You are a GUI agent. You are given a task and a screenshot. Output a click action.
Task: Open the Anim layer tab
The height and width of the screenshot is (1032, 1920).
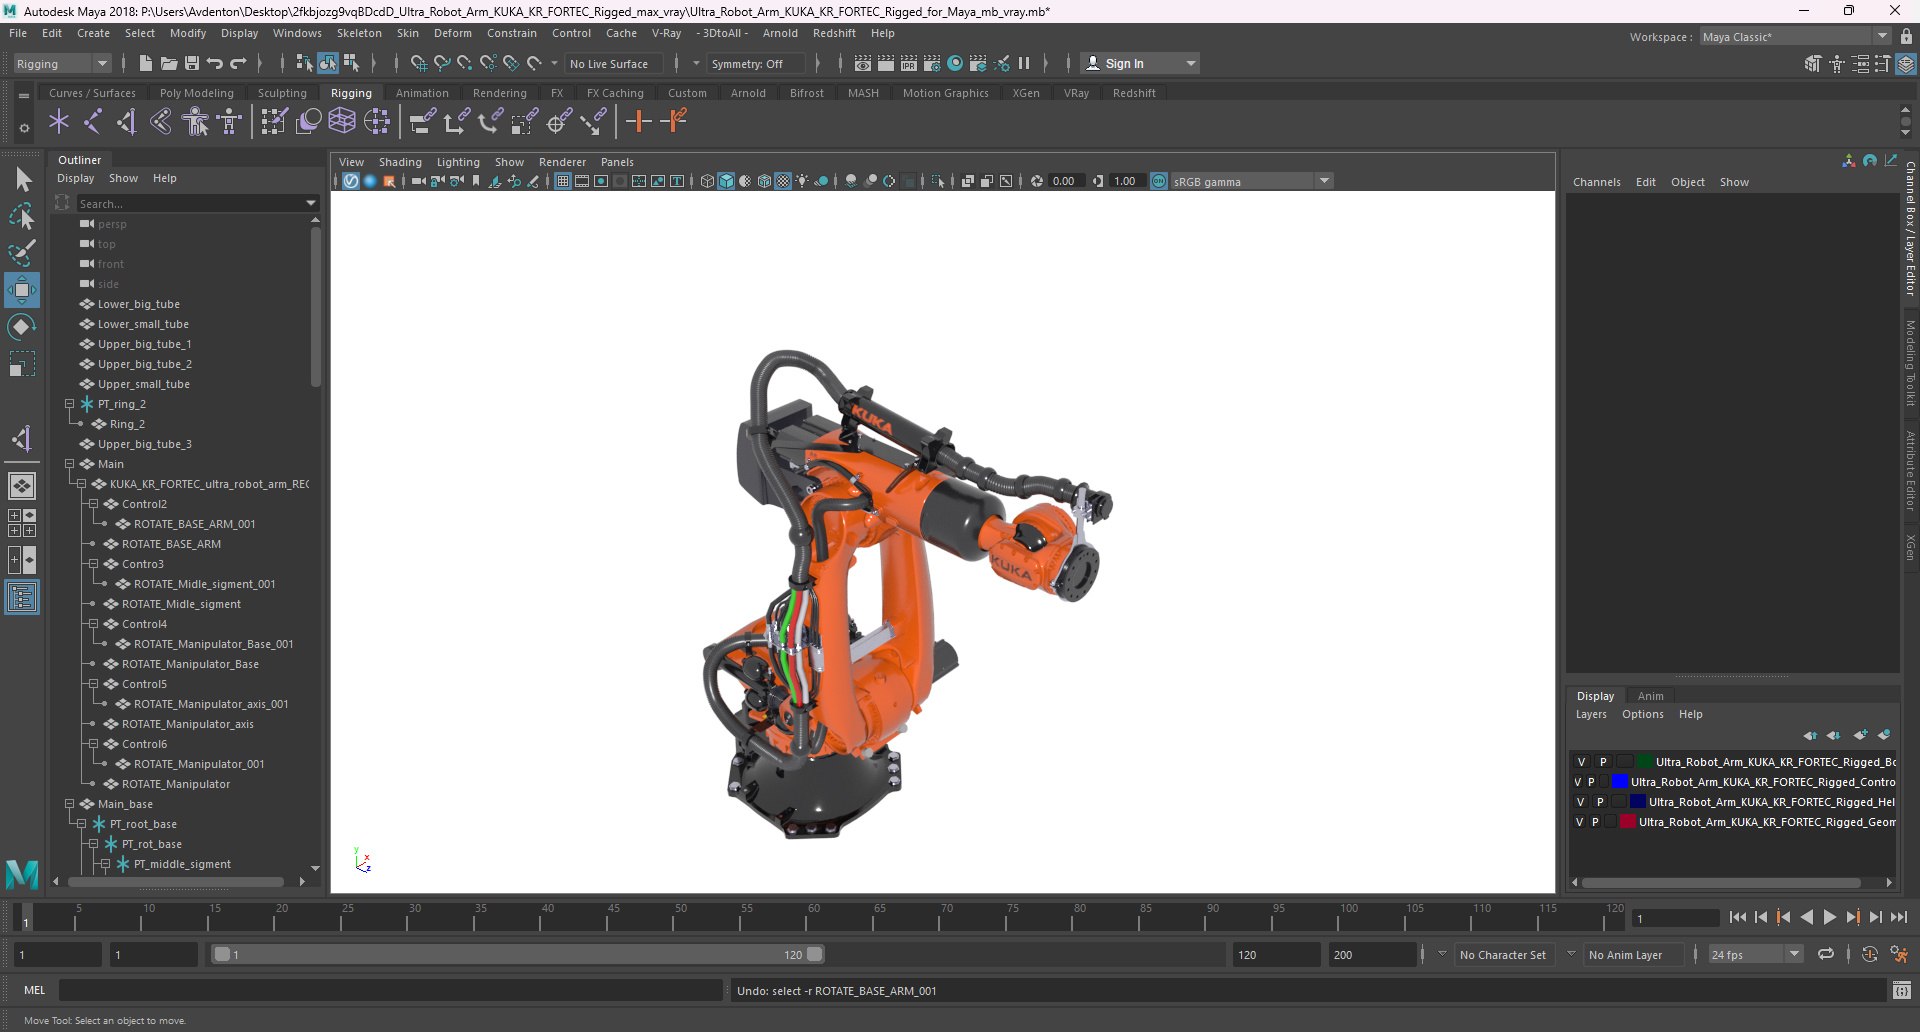point(1650,696)
